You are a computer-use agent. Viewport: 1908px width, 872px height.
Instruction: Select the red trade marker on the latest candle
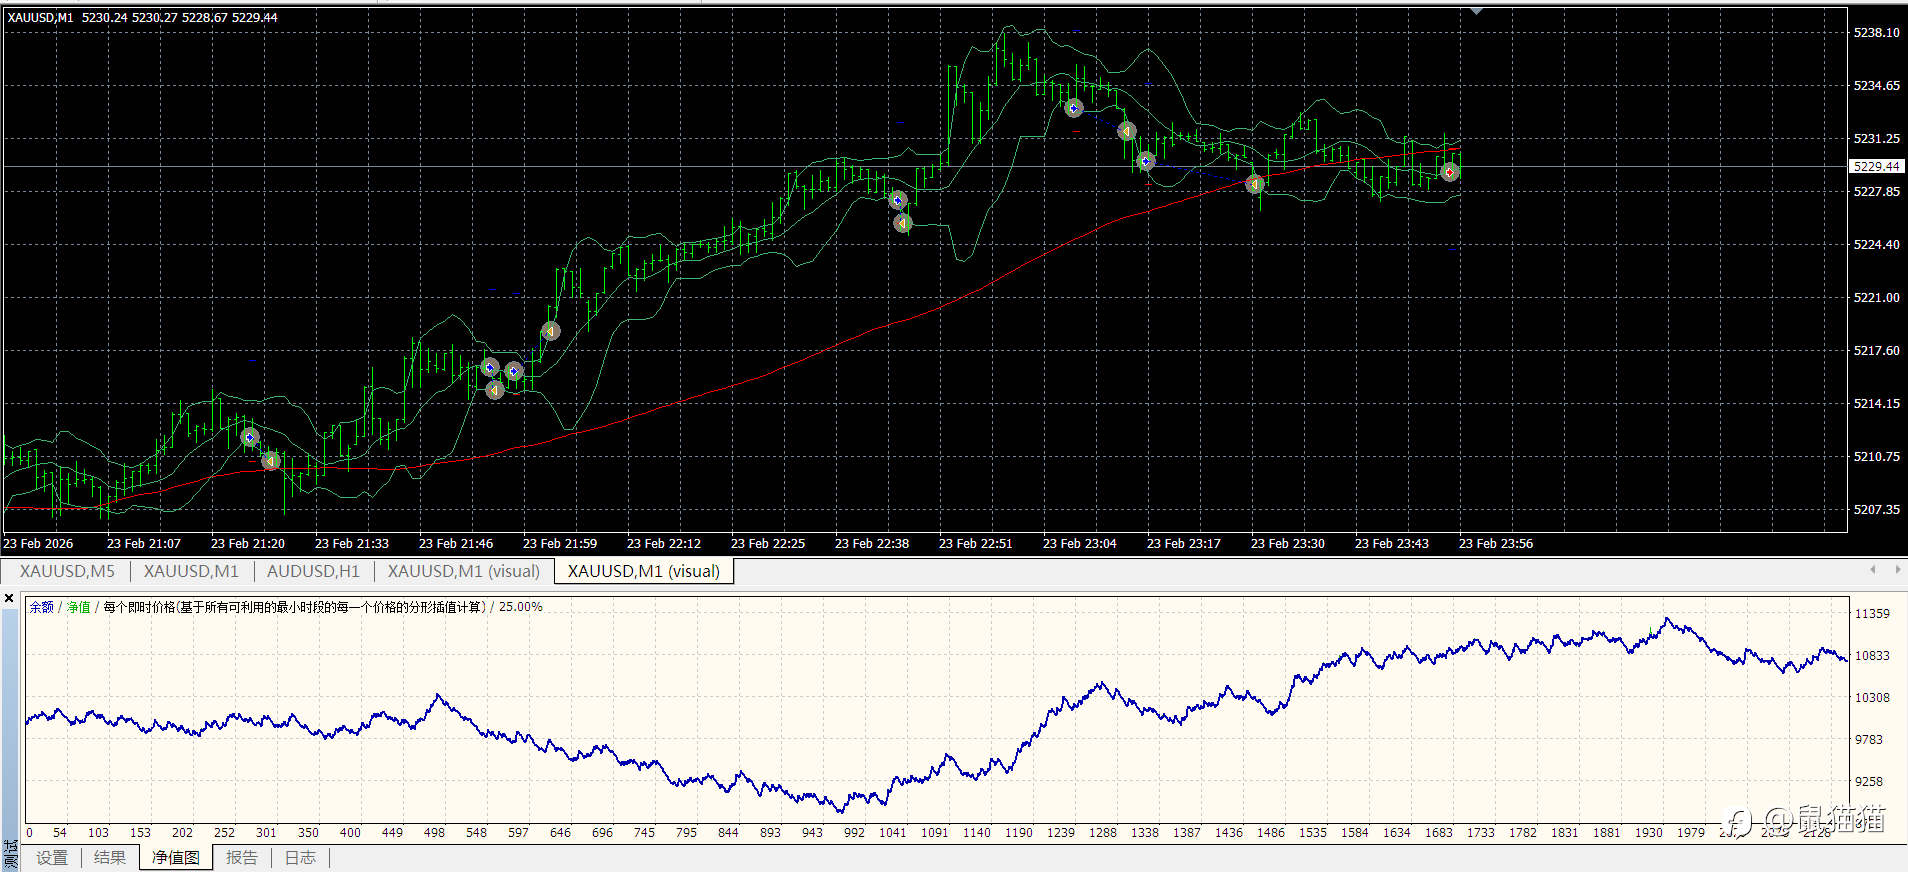1450,173
